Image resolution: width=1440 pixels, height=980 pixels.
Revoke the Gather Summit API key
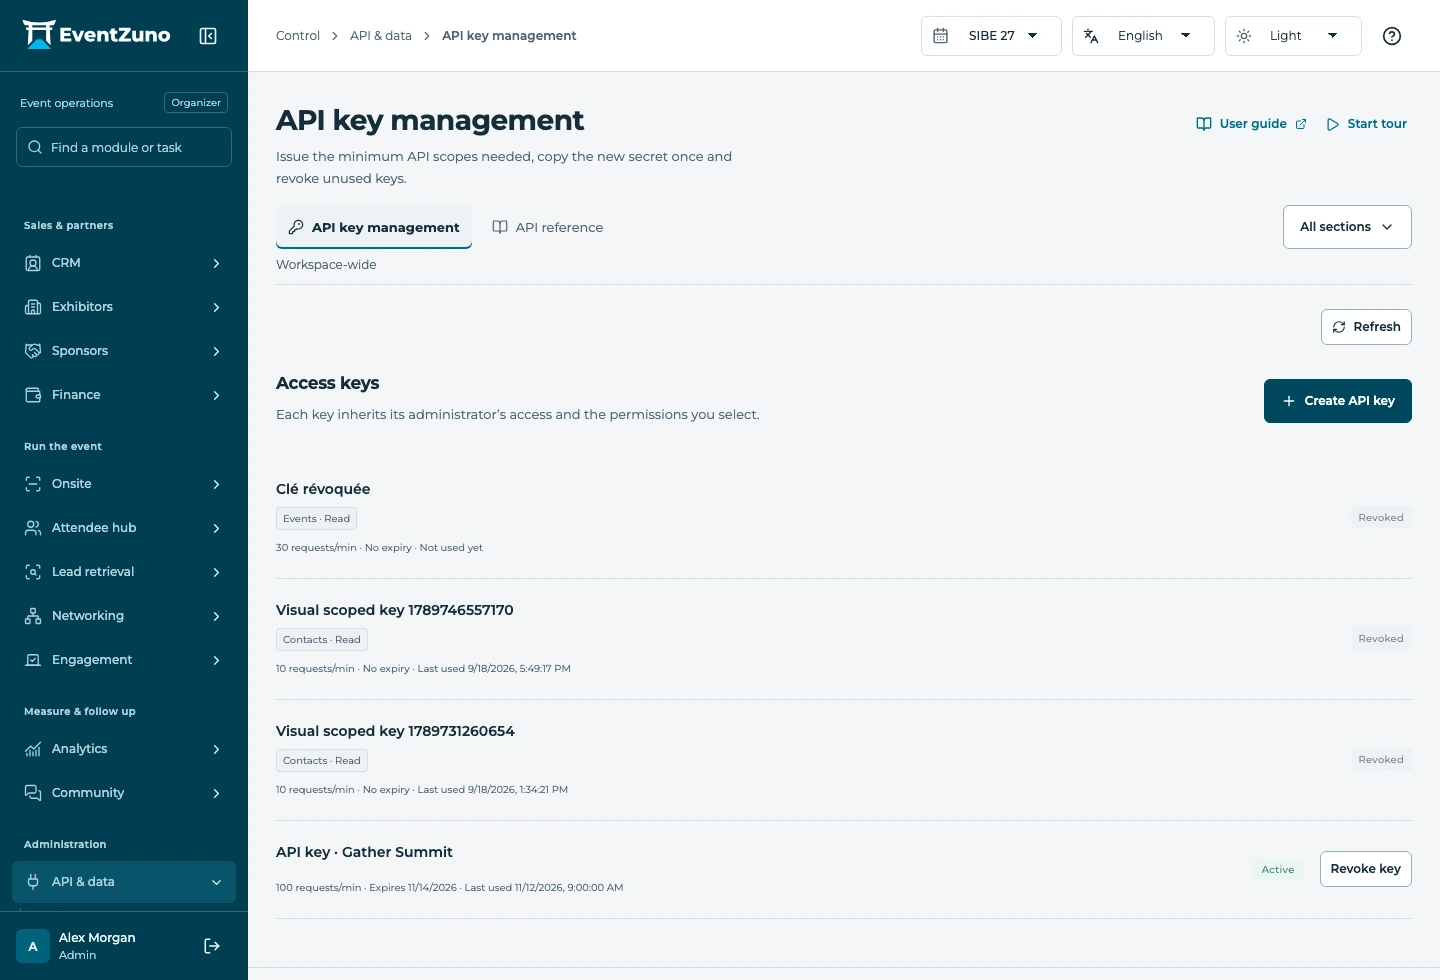click(x=1366, y=869)
